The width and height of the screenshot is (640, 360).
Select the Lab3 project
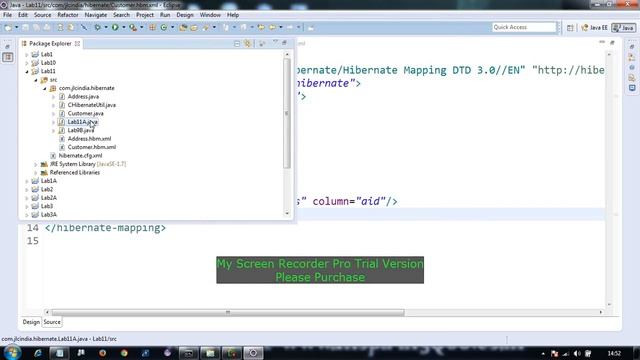(x=47, y=206)
